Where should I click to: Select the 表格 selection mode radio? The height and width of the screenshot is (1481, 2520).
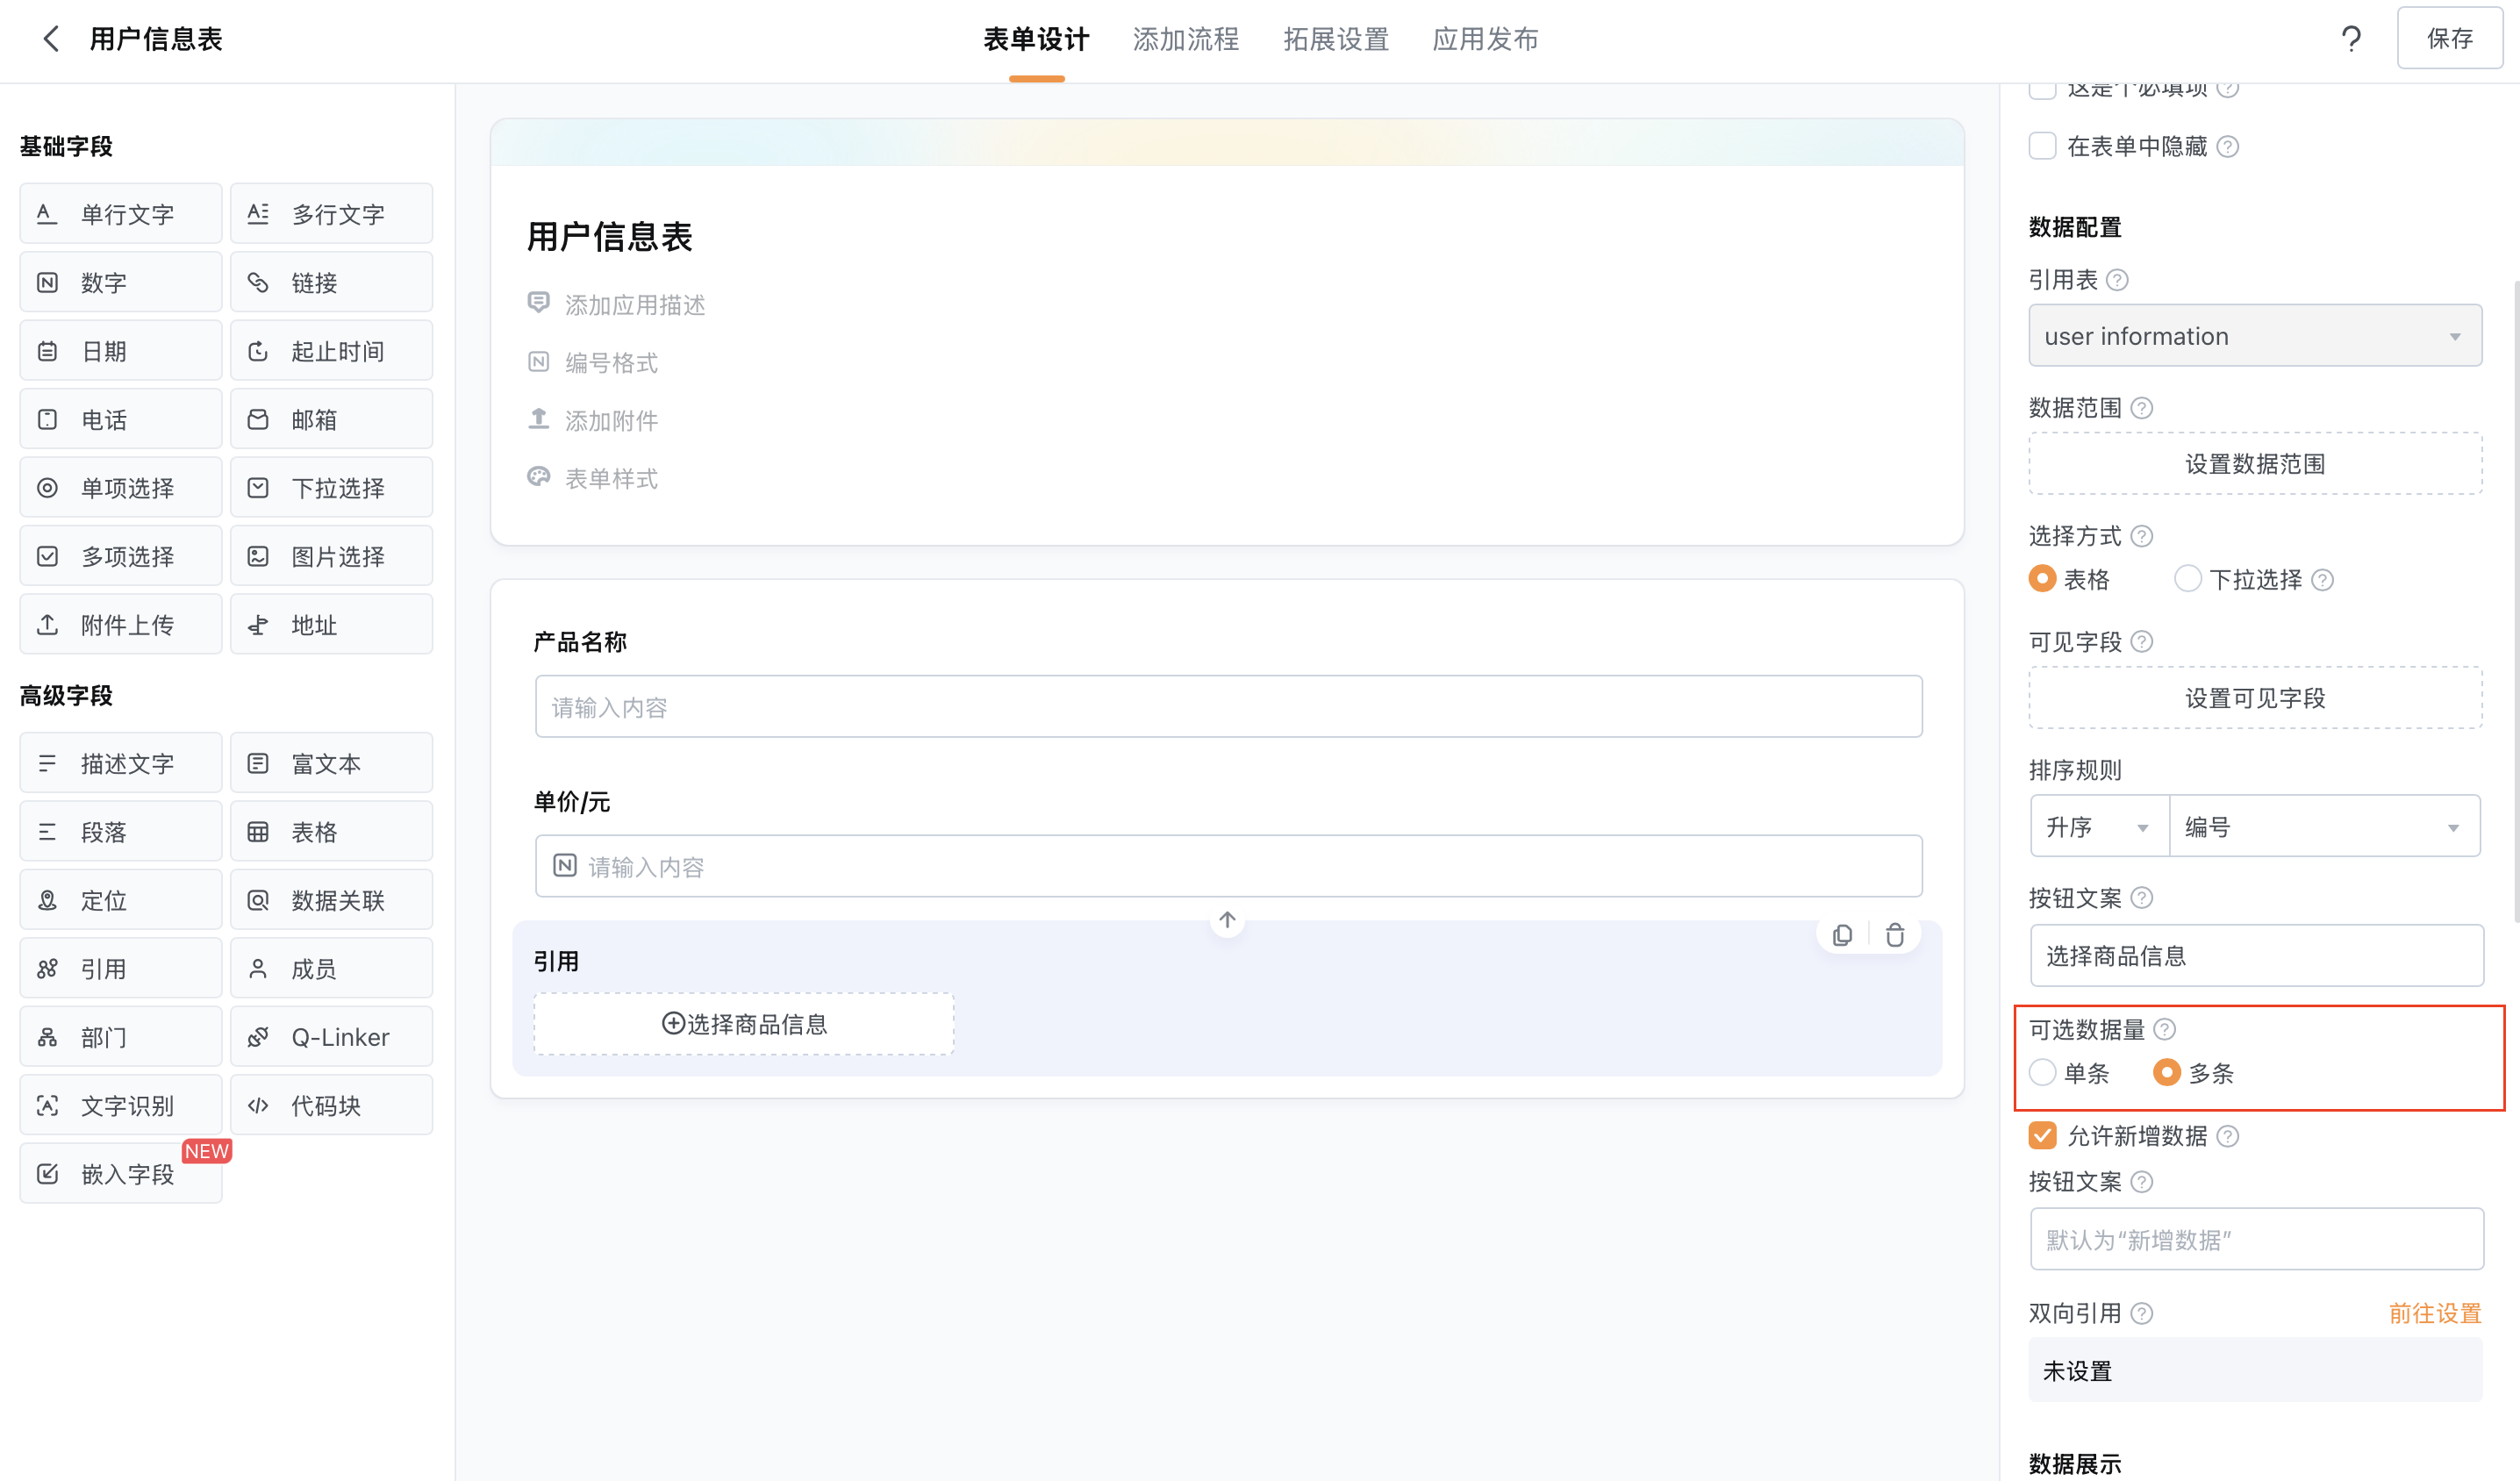(2042, 579)
